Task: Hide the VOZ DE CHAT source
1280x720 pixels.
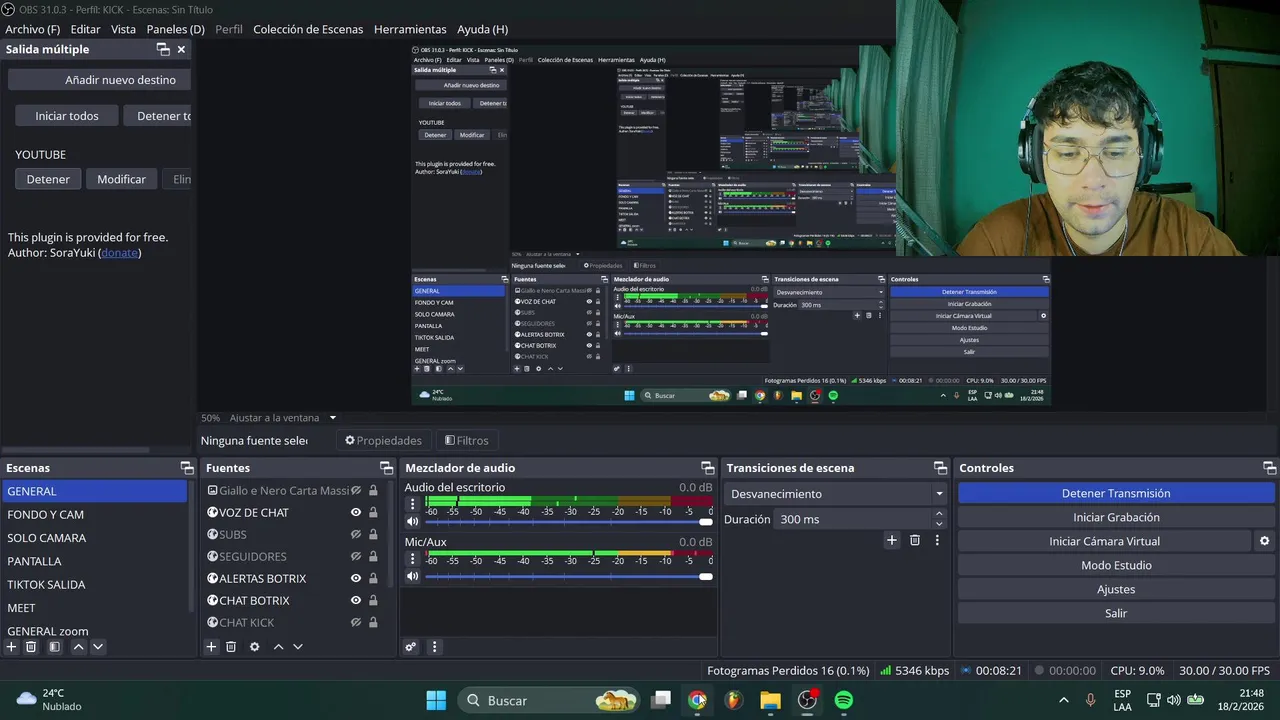Action: tap(355, 513)
